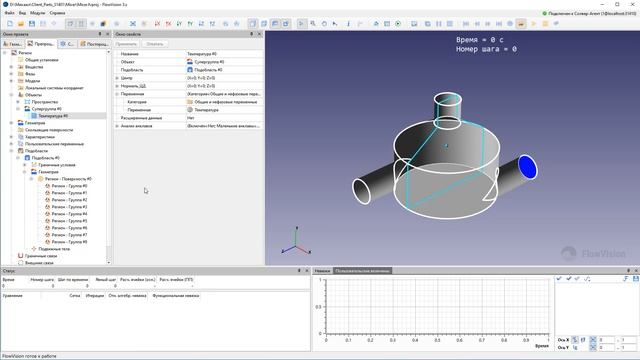The height and width of the screenshot is (360, 640).
Task: Expand the Граничные условия node
Action: (24, 165)
